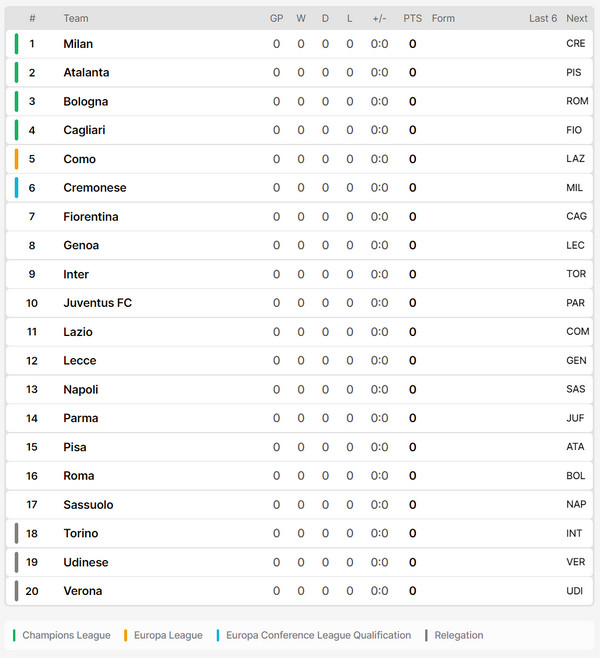Click the Europa Conference League Qualification legend
The width and height of the screenshot is (600, 658).
[x=318, y=635]
